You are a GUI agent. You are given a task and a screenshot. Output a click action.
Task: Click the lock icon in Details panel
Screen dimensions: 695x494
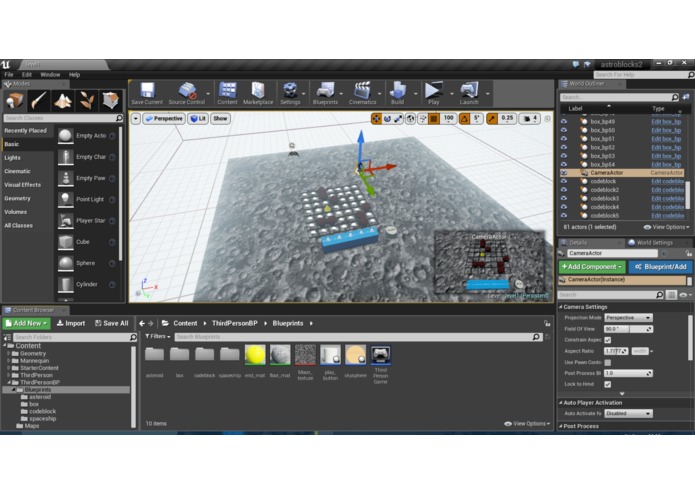tap(688, 253)
